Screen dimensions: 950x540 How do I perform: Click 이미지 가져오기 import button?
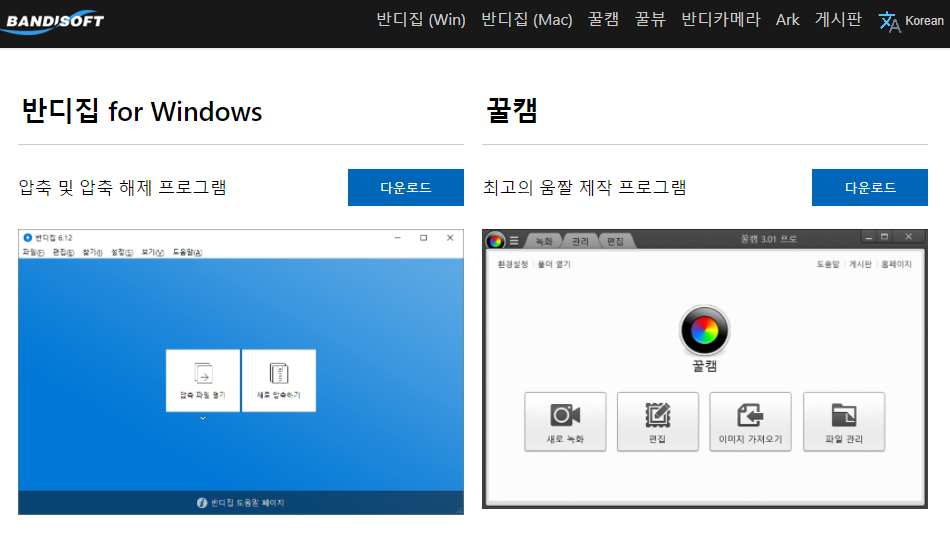tap(750, 422)
